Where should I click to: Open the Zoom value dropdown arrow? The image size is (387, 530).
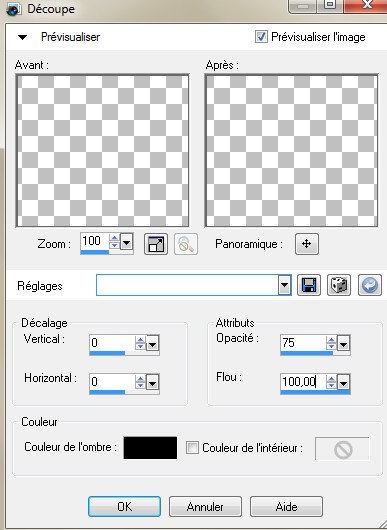pyautogui.click(x=127, y=242)
